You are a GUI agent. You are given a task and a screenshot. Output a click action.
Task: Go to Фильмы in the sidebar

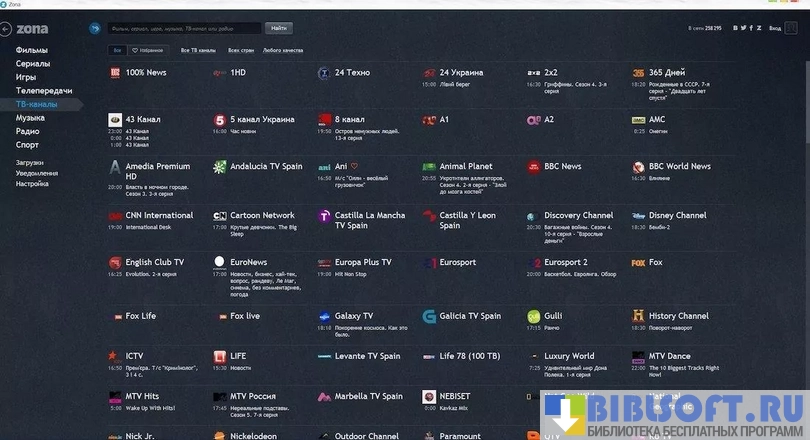click(x=32, y=50)
